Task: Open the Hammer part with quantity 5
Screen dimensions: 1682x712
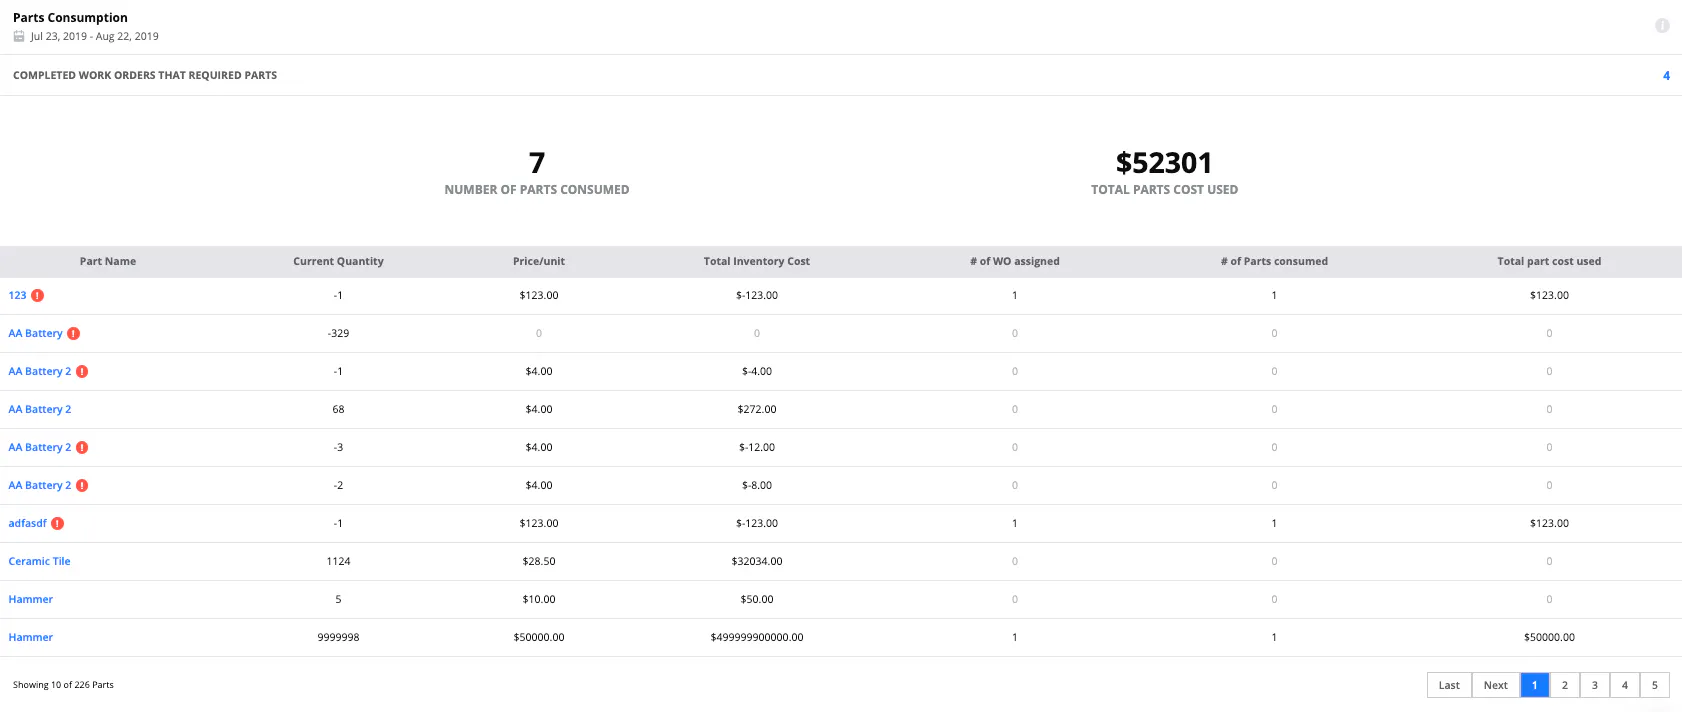Action: (x=31, y=599)
